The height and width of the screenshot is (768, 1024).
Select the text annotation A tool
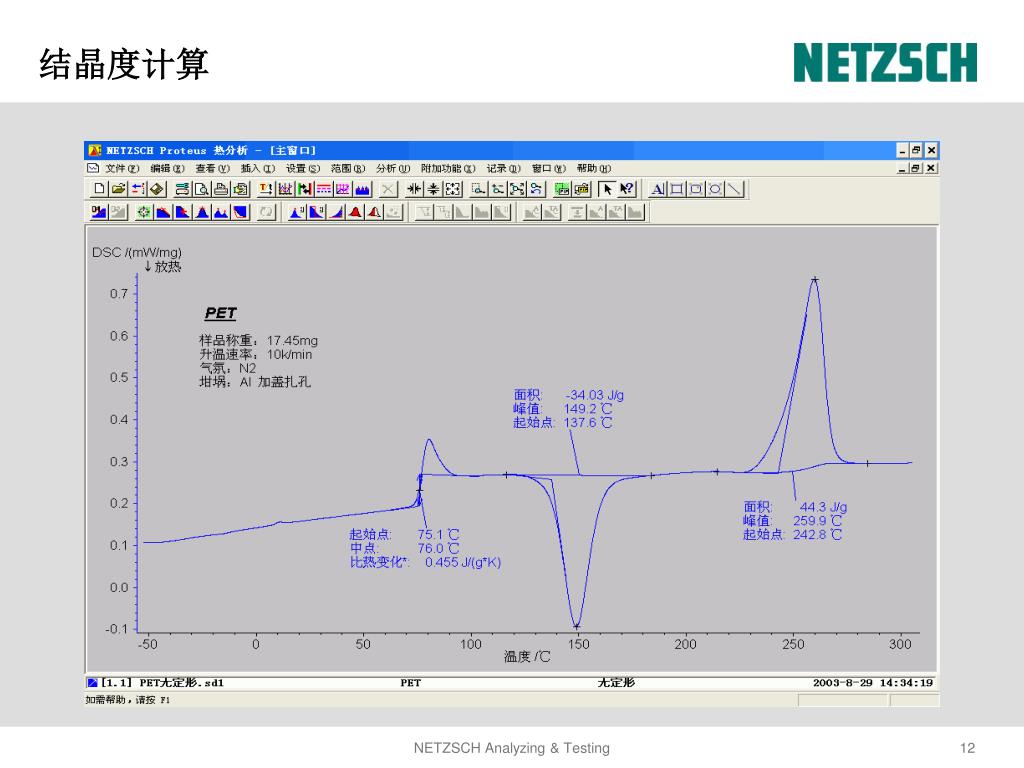pos(658,189)
